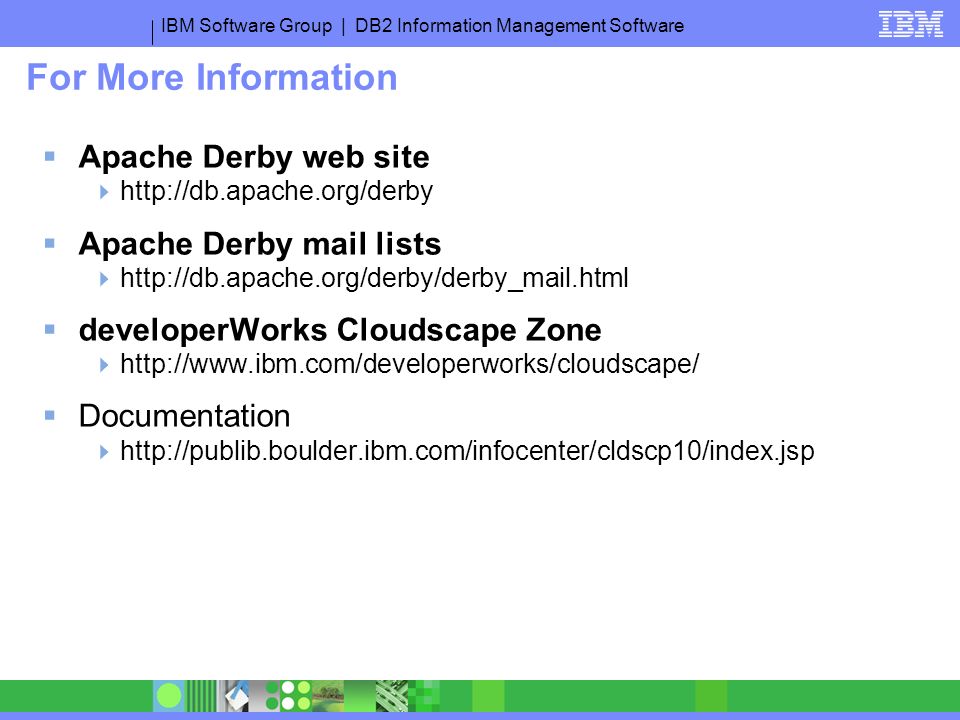Click the 'IBM Software Group' header text
Image resolution: width=960 pixels, height=720 pixels.
click(246, 26)
